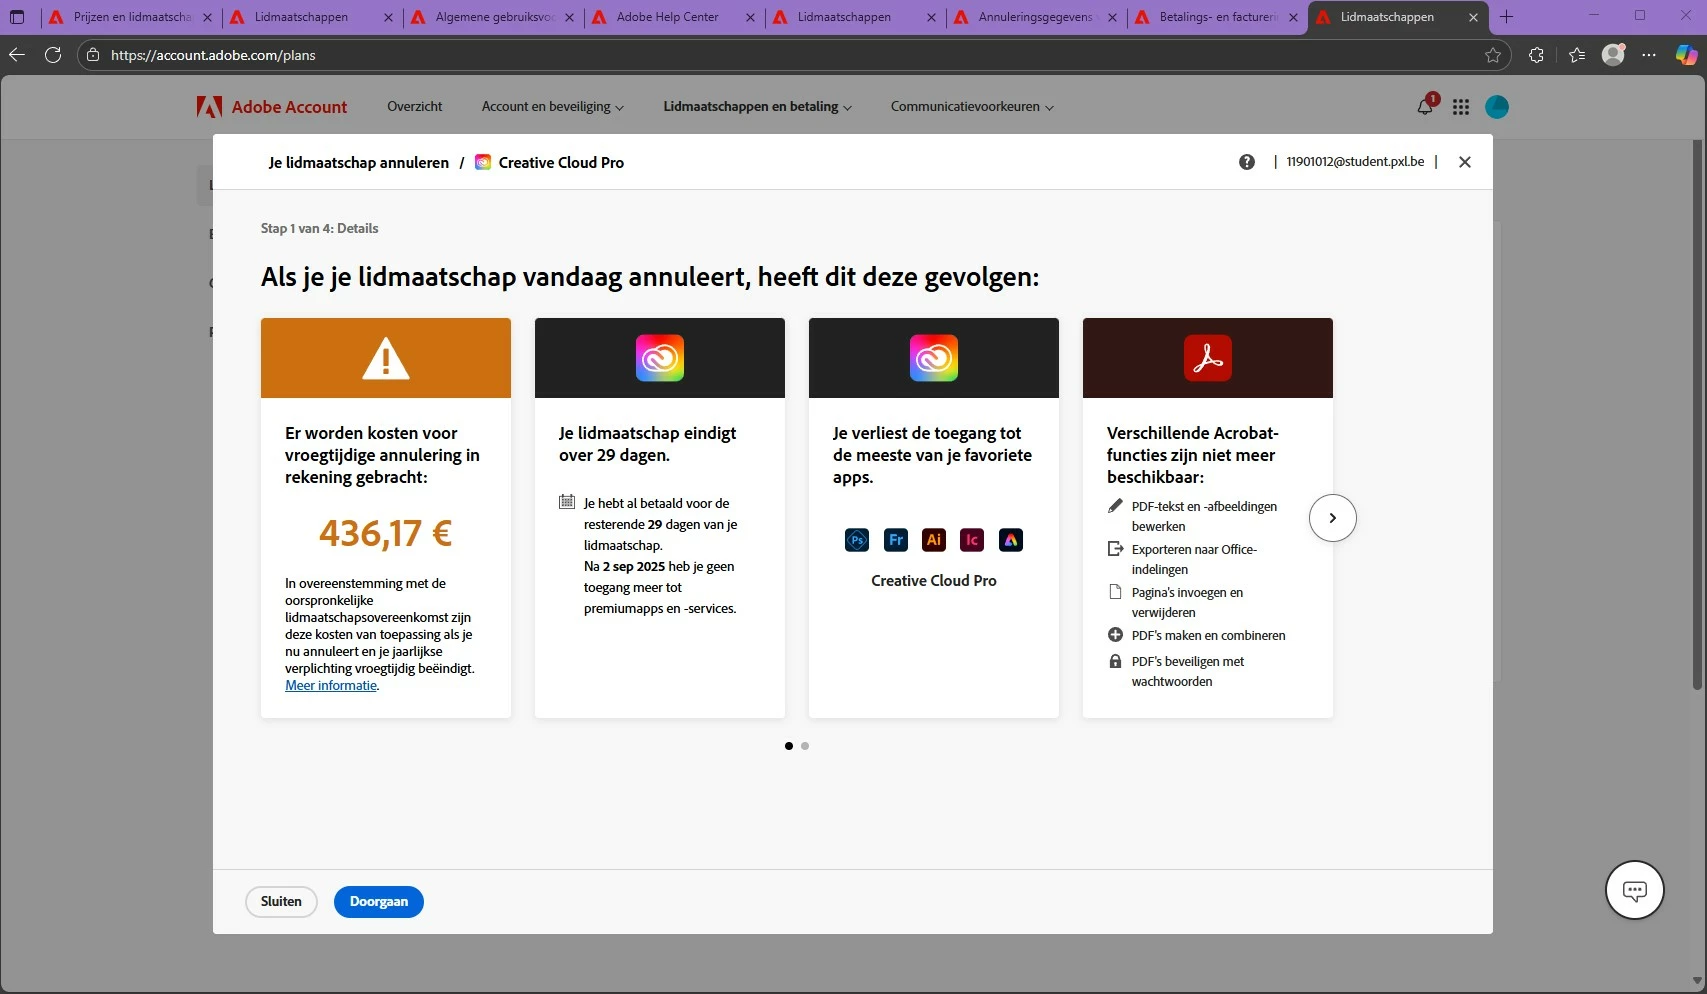Click the help question mark icon
Viewport: 1707px width, 994px height.
coord(1246,162)
